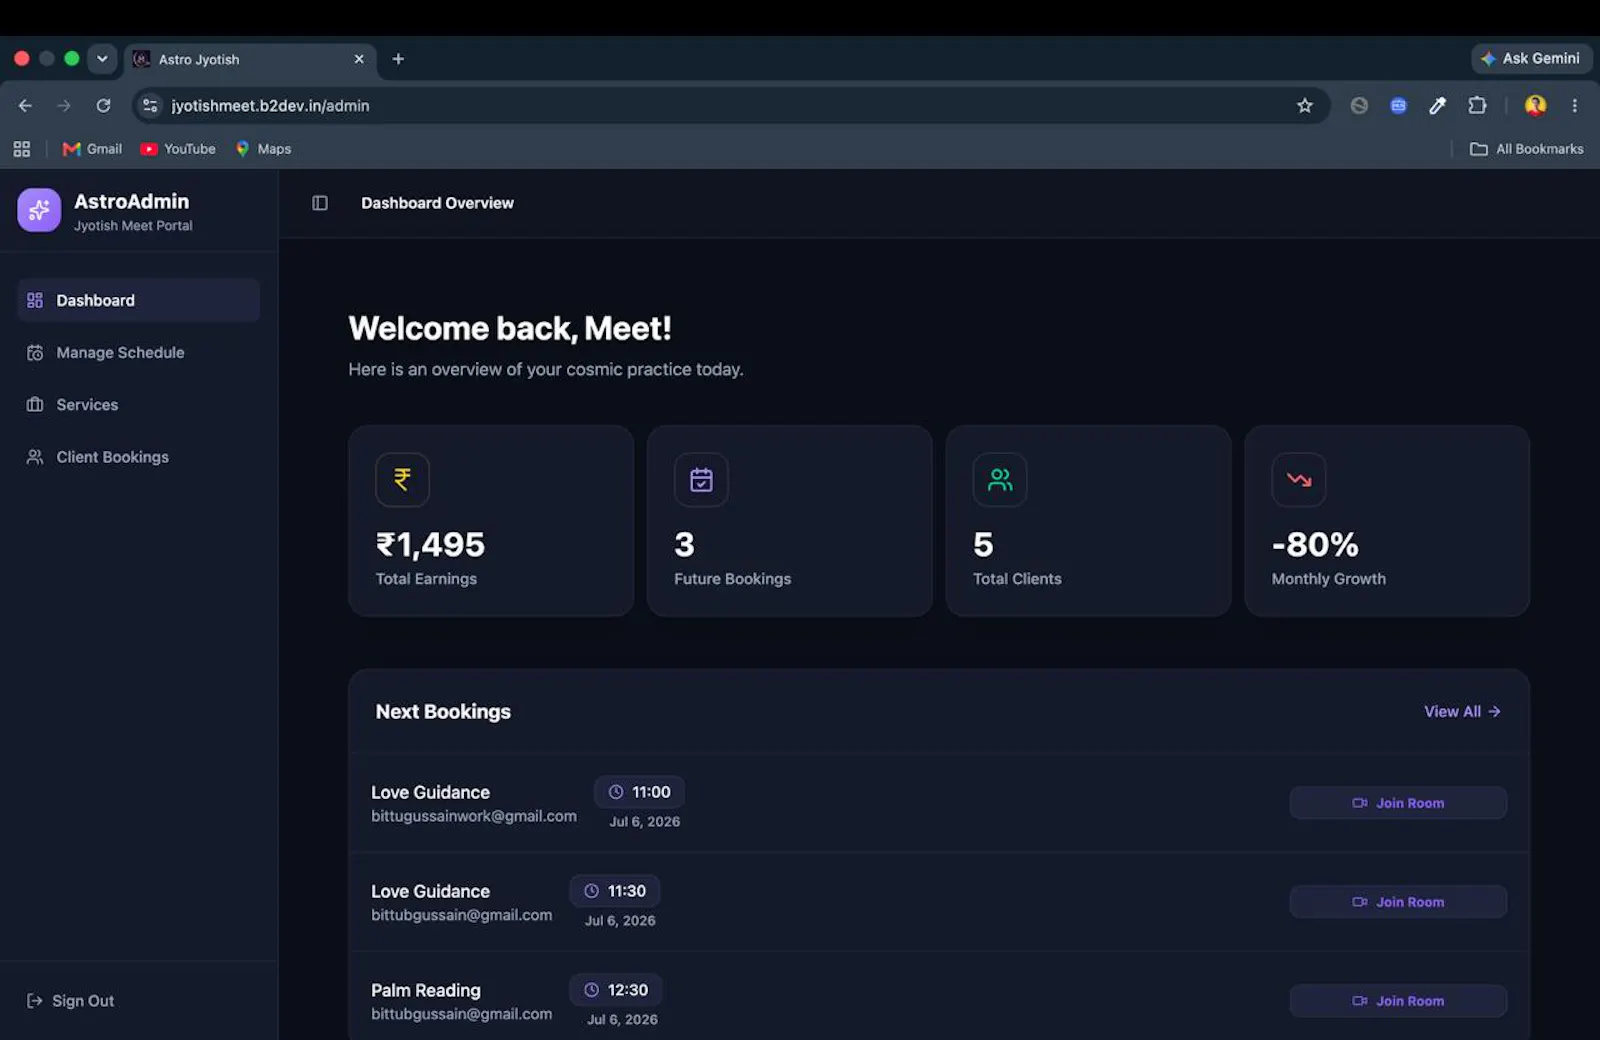Open the Maps bookmark
The image size is (1600, 1040).
pyautogui.click(x=263, y=149)
